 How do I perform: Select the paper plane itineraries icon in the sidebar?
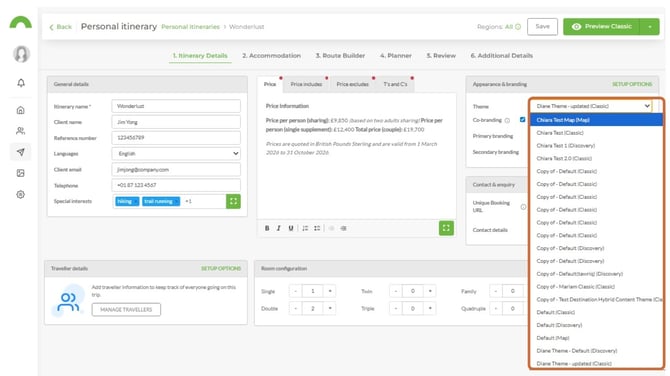[21, 152]
